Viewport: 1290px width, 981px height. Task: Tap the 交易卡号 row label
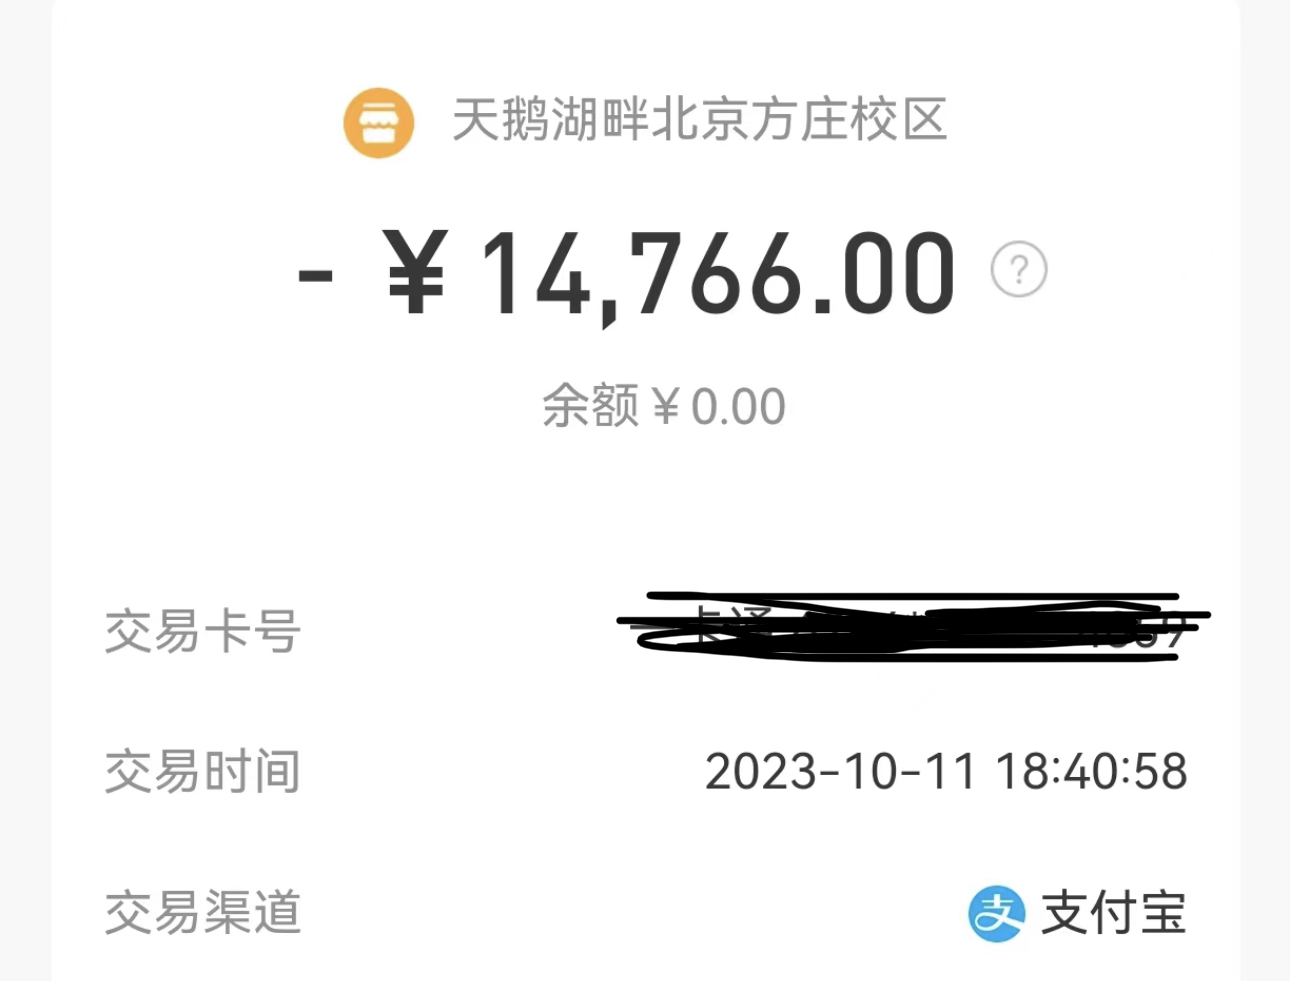coord(203,632)
